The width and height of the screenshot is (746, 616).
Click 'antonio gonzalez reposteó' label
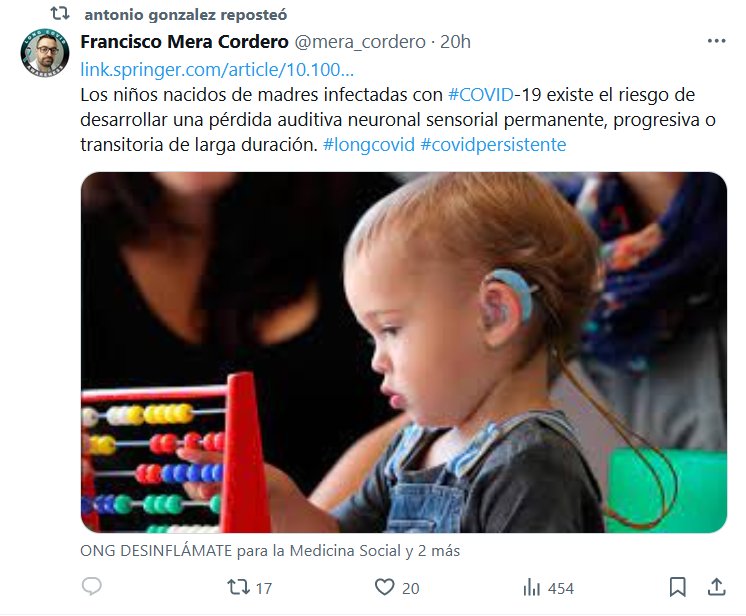tap(186, 15)
